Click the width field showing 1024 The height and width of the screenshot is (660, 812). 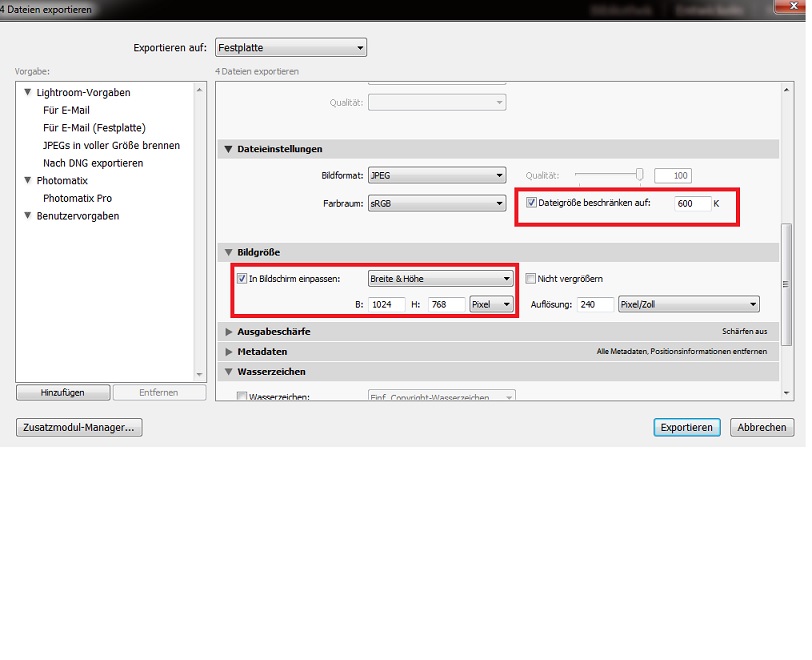tap(386, 305)
